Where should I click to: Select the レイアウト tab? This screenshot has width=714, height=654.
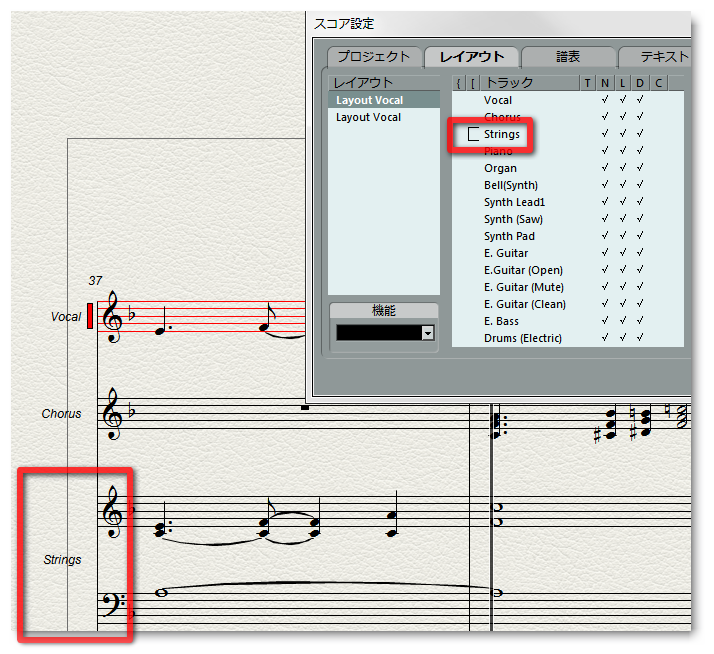(x=472, y=57)
